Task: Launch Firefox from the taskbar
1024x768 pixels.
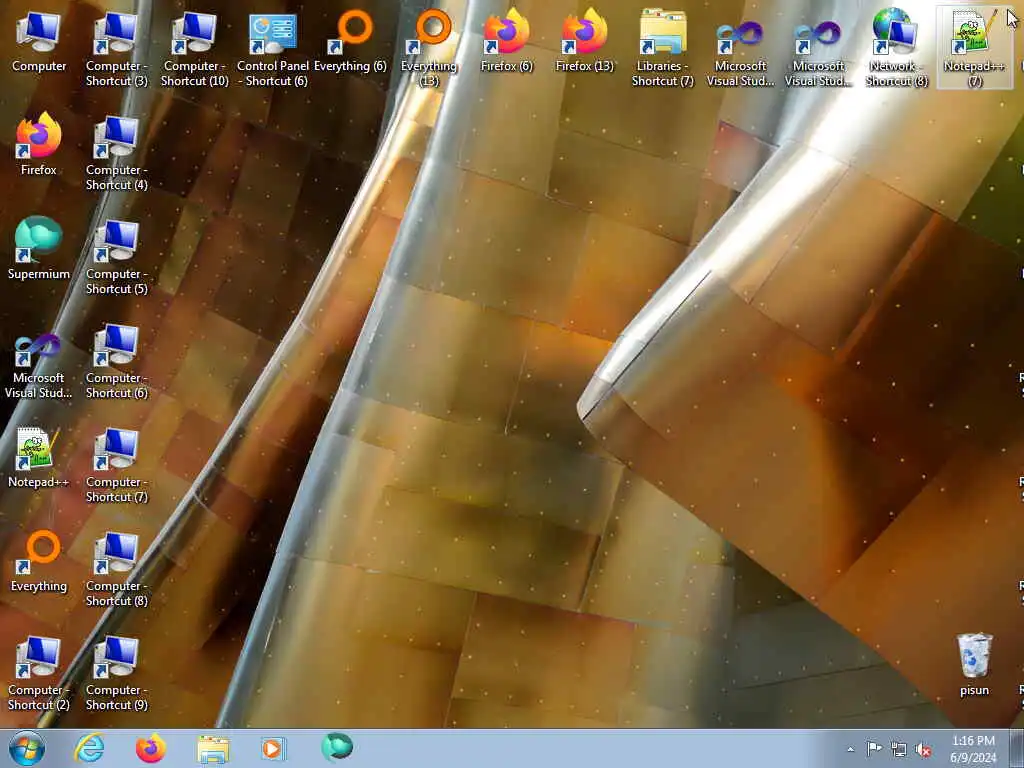Action: pos(151,748)
